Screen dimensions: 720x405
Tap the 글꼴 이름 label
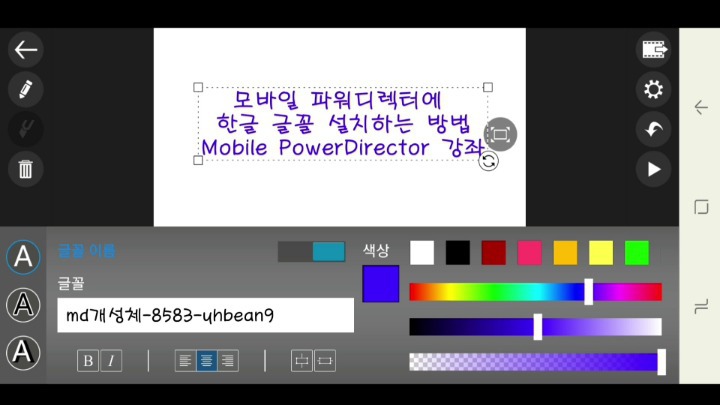tap(87, 251)
